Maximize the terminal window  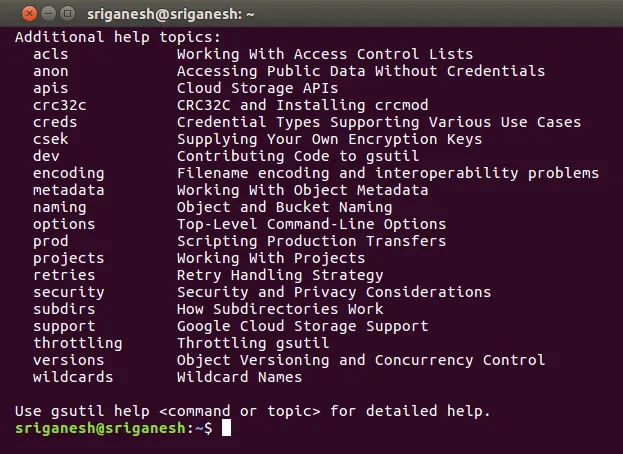point(67,15)
